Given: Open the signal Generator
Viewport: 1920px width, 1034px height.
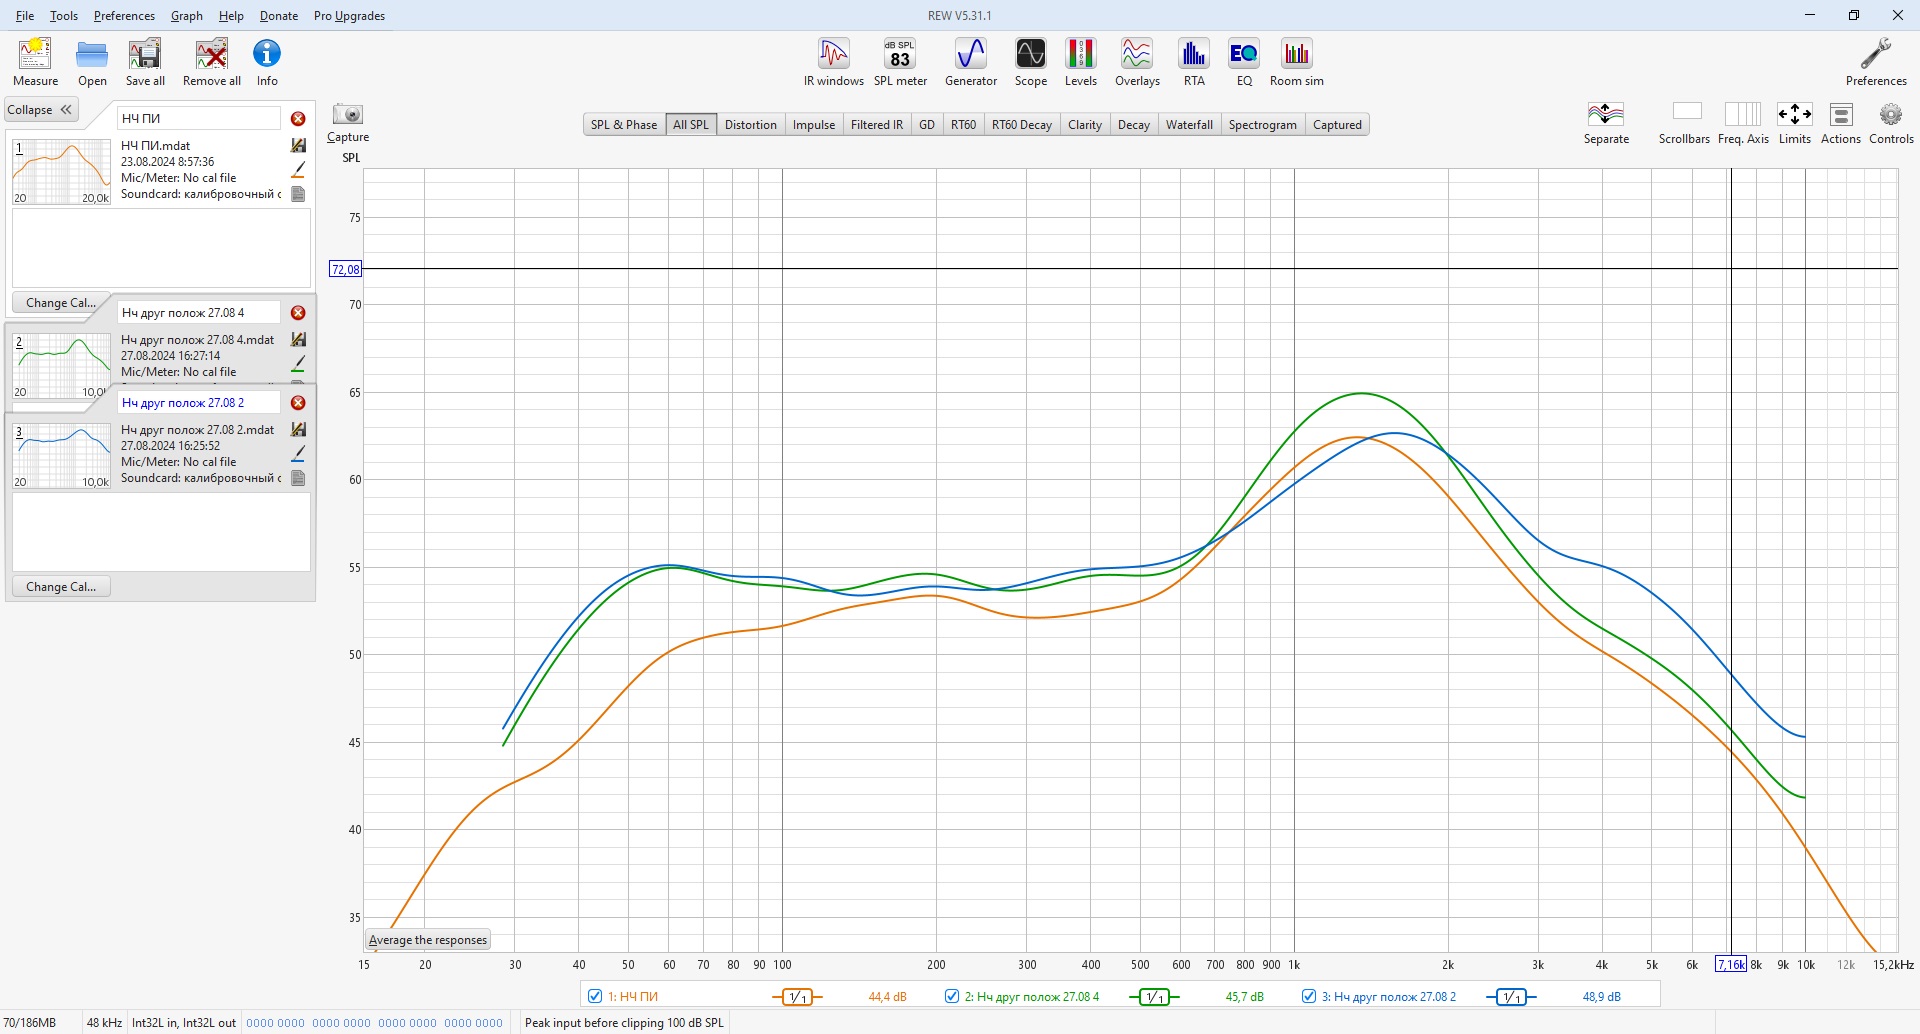Looking at the screenshot, I should pyautogui.click(x=971, y=62).
